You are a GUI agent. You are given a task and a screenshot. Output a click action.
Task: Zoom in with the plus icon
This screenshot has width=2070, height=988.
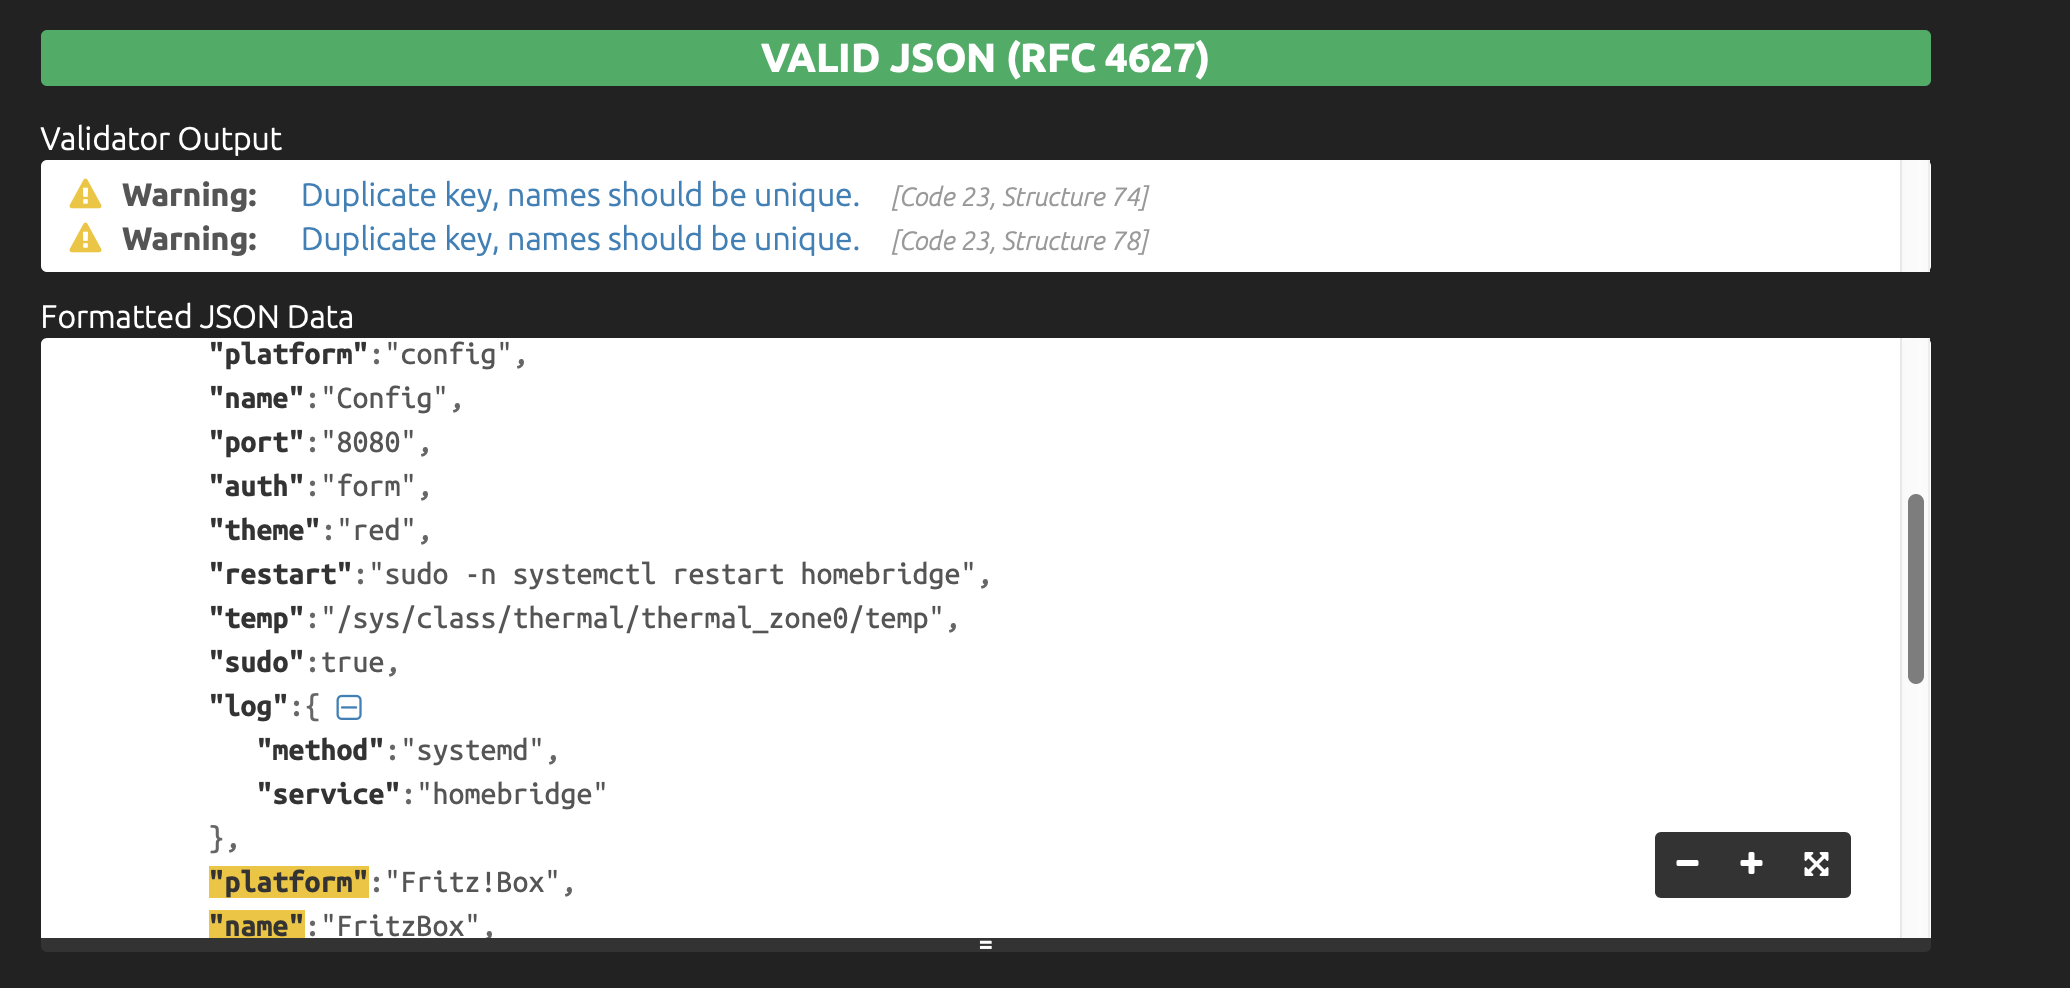pos(1751,864)
